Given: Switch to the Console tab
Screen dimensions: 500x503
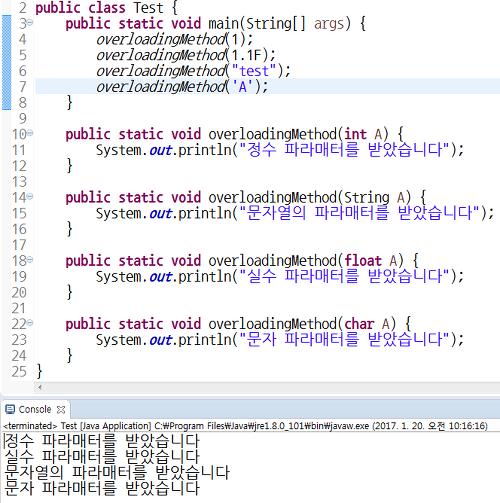Looking at the screenshot, I should point(35,409).
